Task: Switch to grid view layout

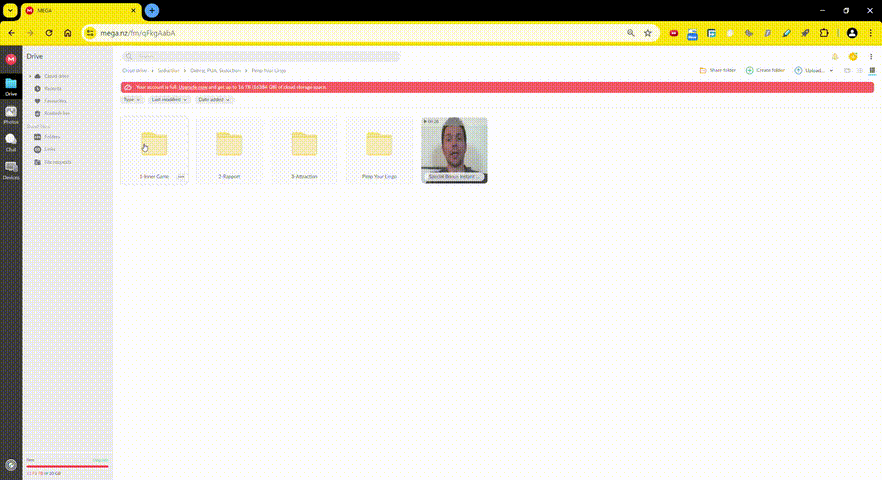Action: point(872,70)
